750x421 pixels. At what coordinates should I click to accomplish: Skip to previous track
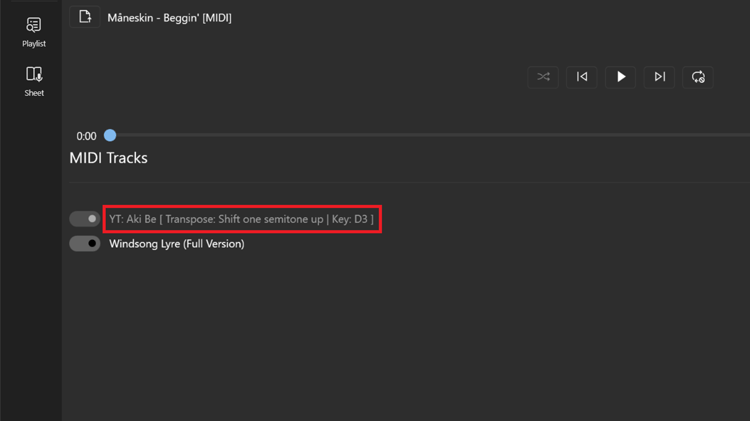pos(582,77)
